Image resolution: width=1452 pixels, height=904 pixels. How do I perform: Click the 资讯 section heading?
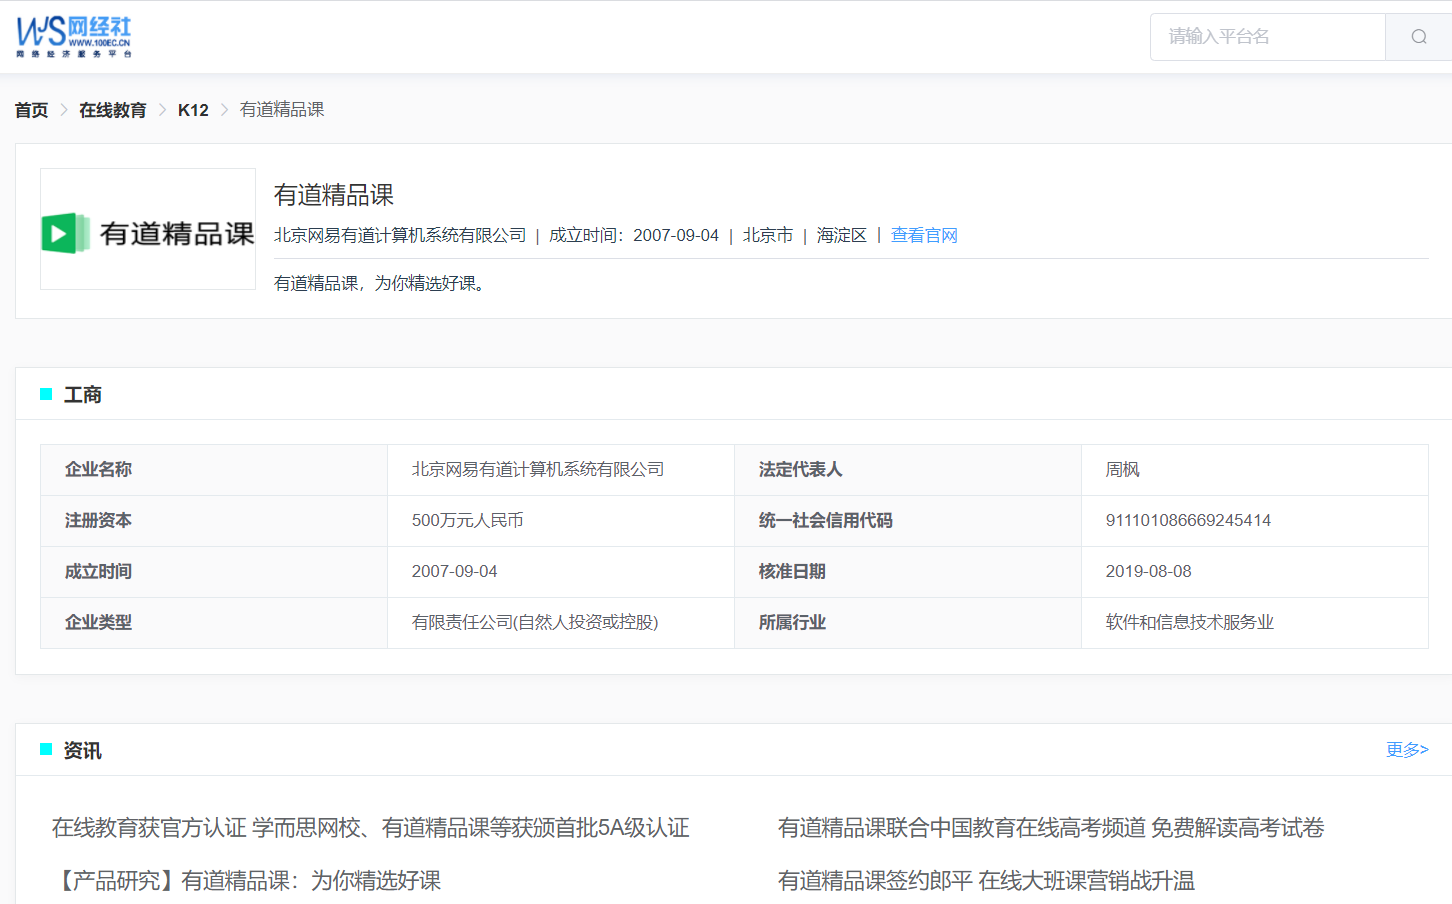coord(82,751)
